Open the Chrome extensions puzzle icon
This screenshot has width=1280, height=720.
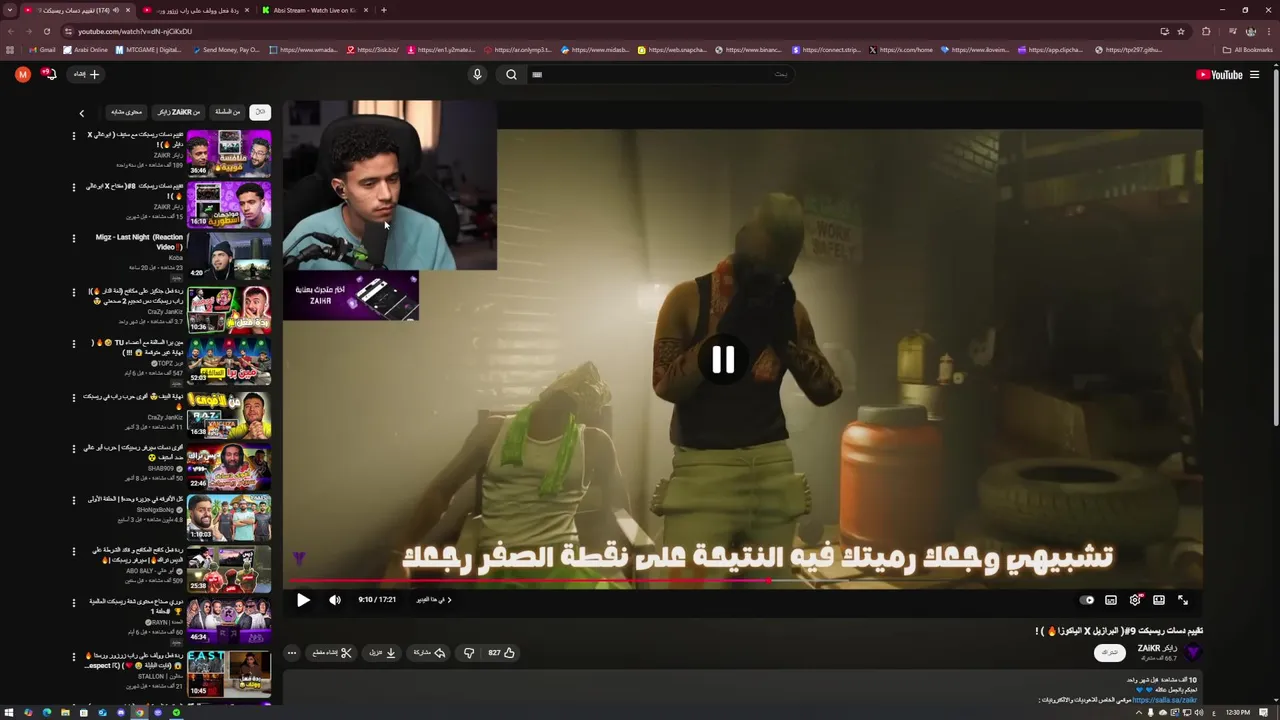coord(1206,31)
